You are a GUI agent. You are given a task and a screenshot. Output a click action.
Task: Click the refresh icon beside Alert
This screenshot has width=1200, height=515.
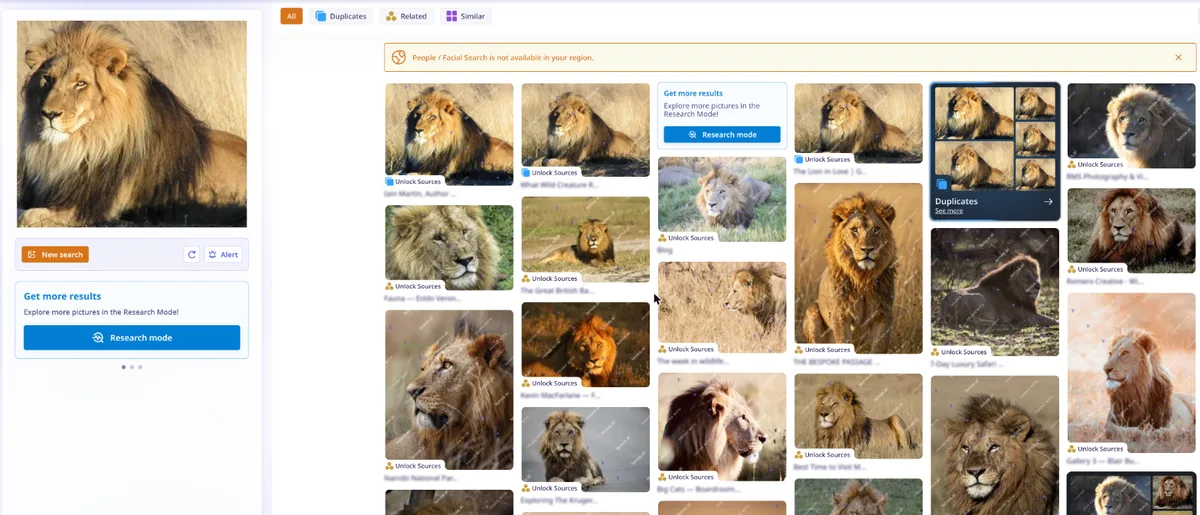[192, 254]
